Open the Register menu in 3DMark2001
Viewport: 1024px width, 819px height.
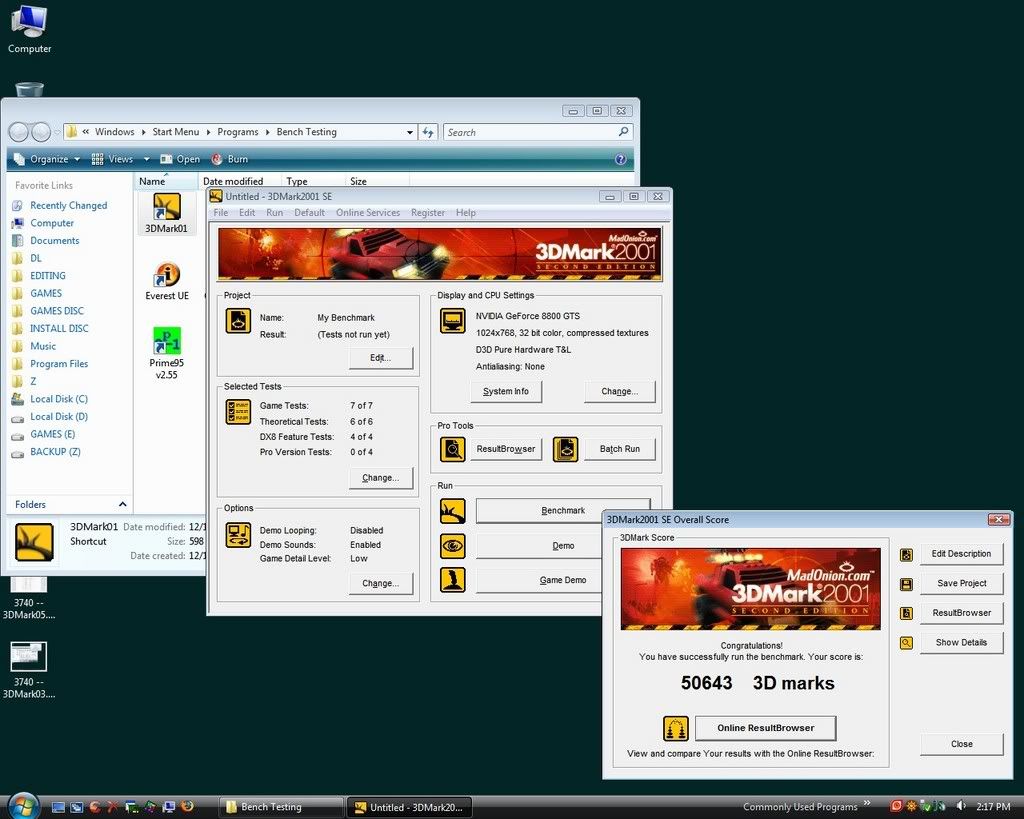(428, 213)
